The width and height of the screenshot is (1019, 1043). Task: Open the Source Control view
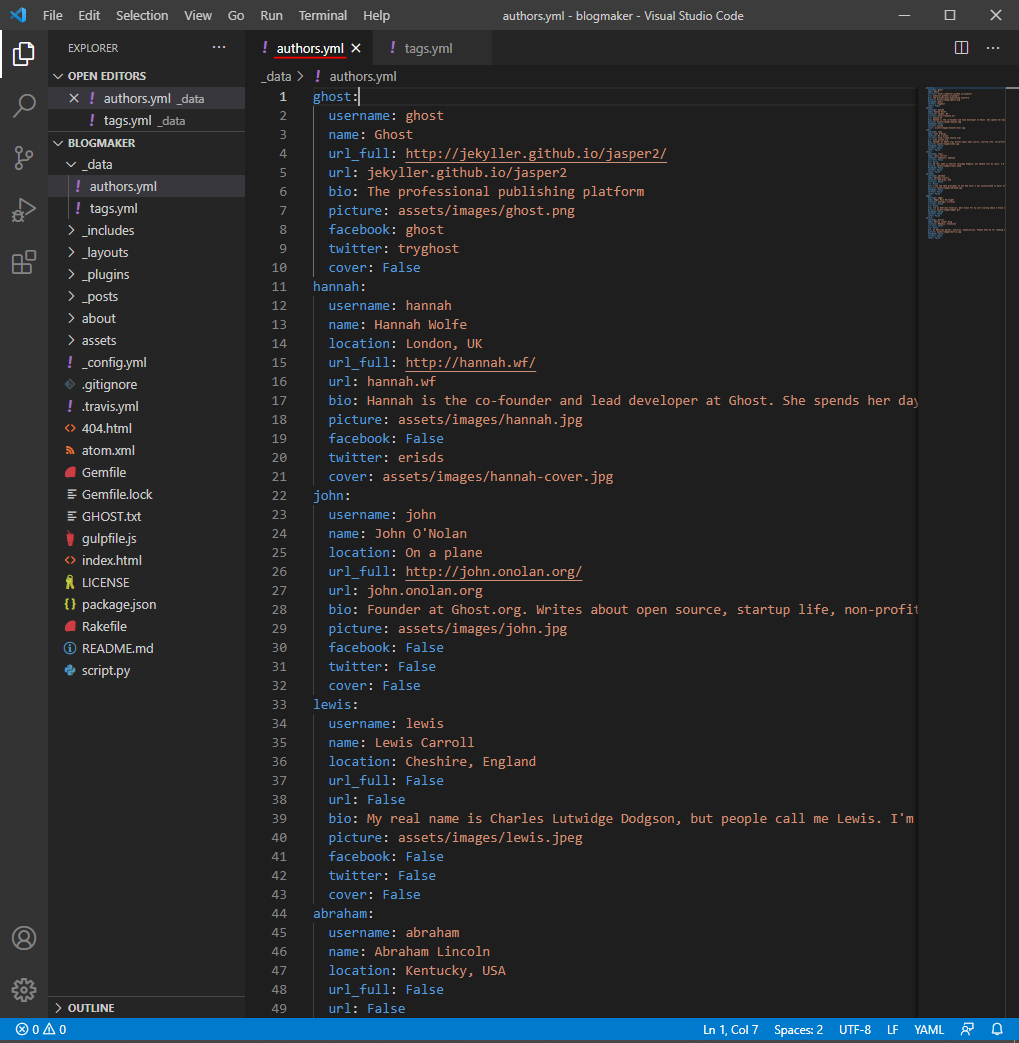[24, 158]
